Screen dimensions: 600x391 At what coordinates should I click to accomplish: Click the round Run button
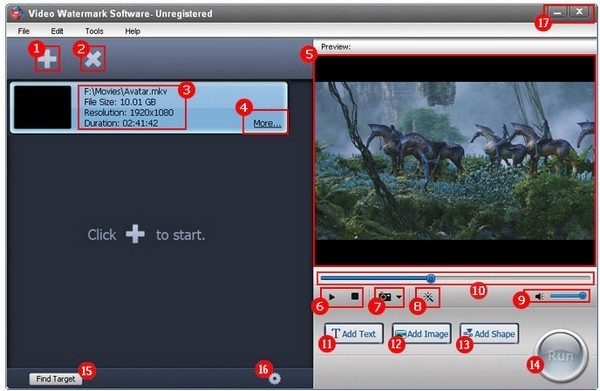561,355
